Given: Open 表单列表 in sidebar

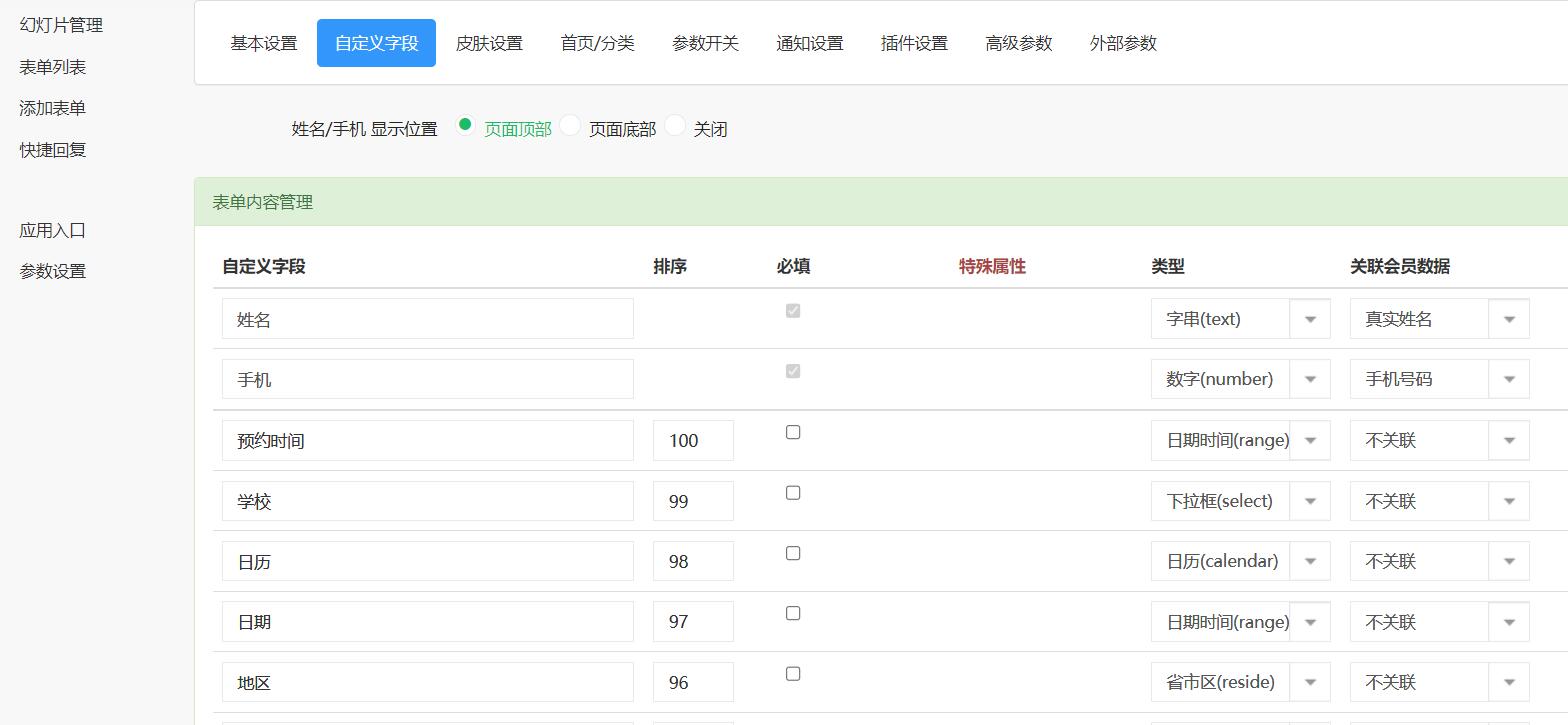Looking at the screenshot, I should (x=53, y=67).
